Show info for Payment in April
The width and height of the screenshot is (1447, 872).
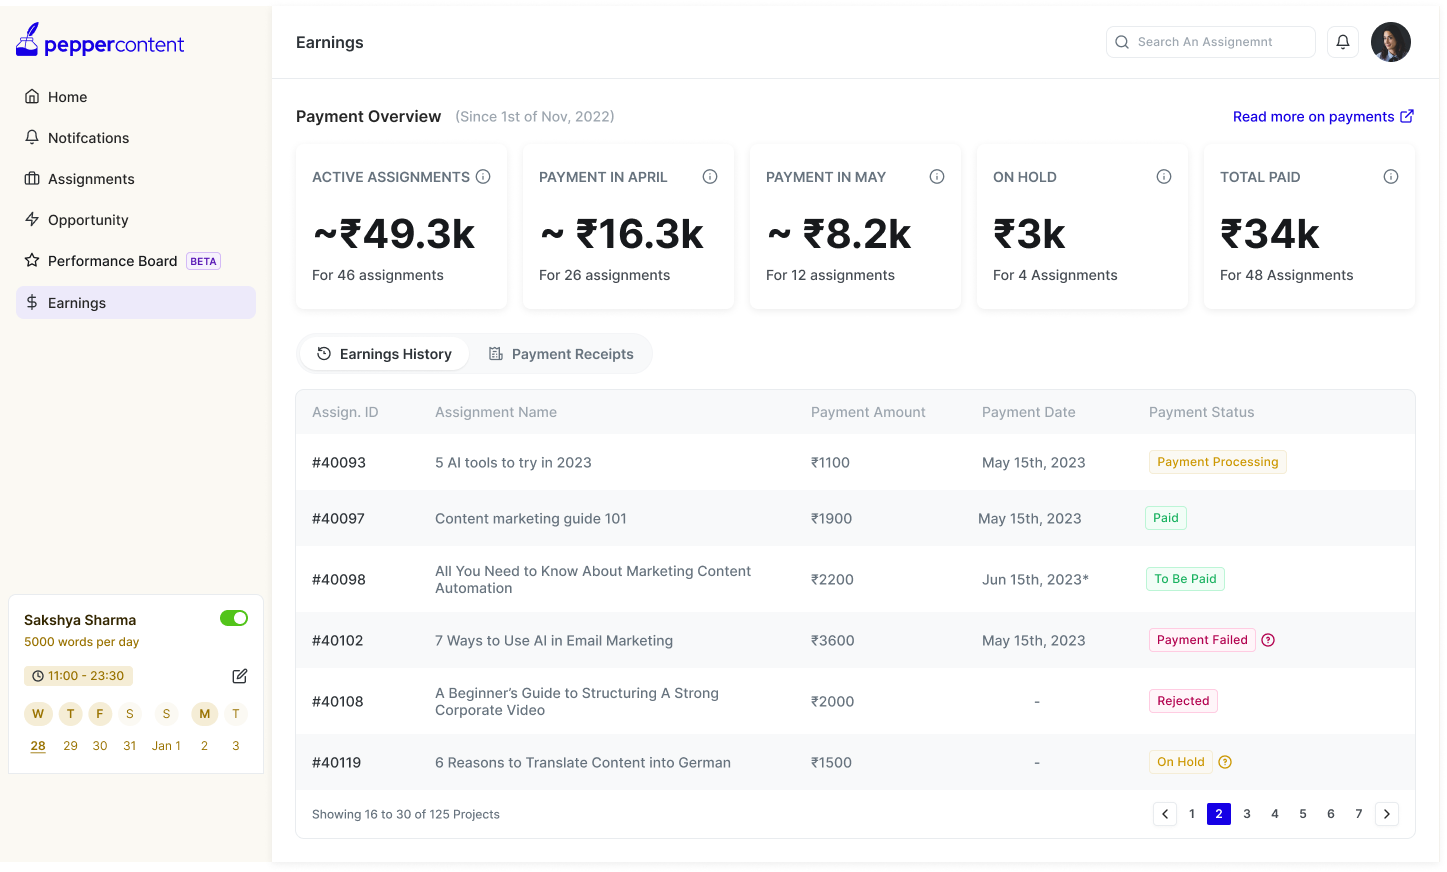click(x=710, y=177)
